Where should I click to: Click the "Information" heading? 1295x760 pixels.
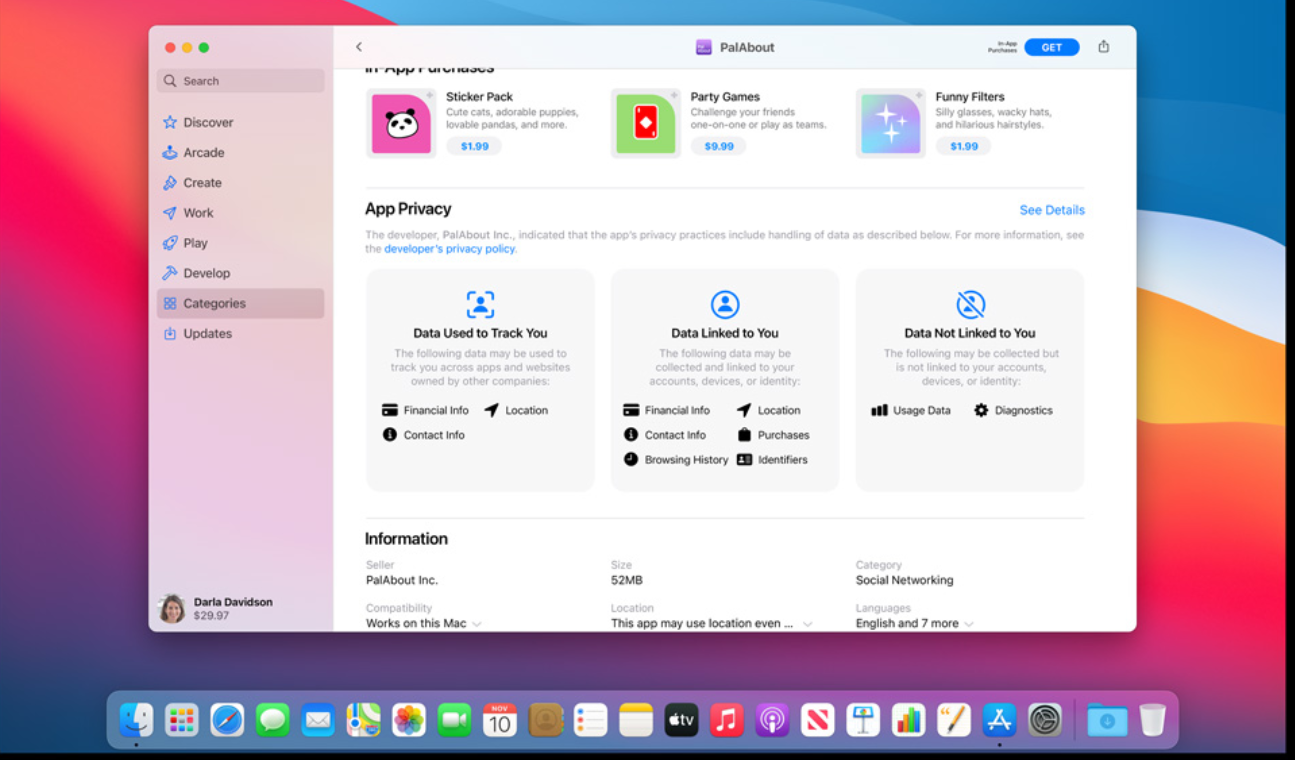[x=406, y=539]
